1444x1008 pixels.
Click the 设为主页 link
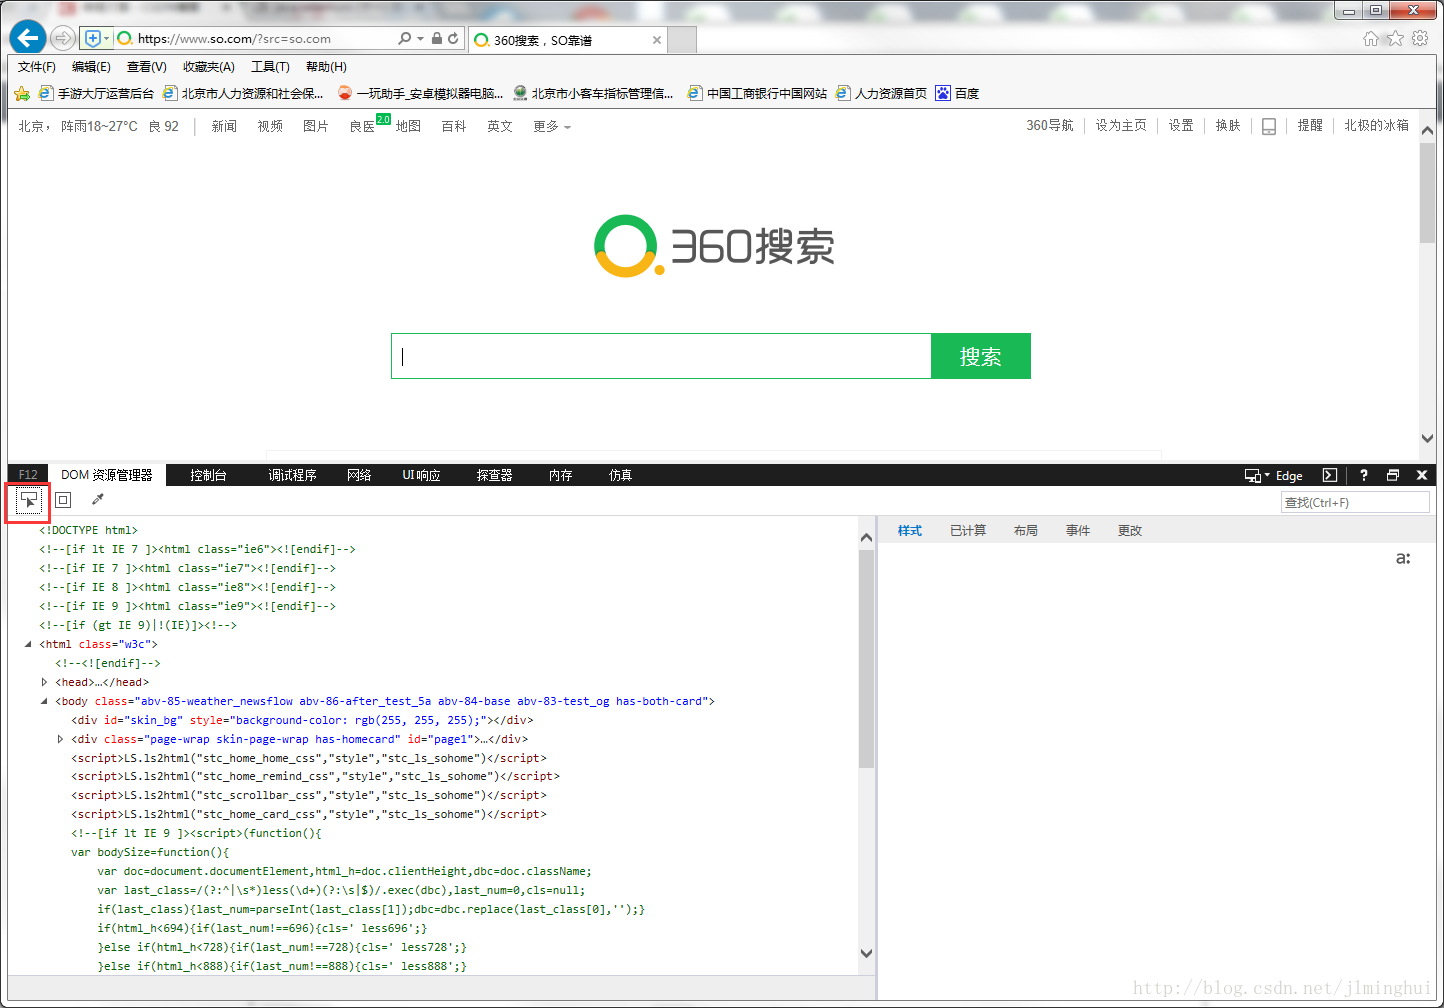[x=1121, y=126]
